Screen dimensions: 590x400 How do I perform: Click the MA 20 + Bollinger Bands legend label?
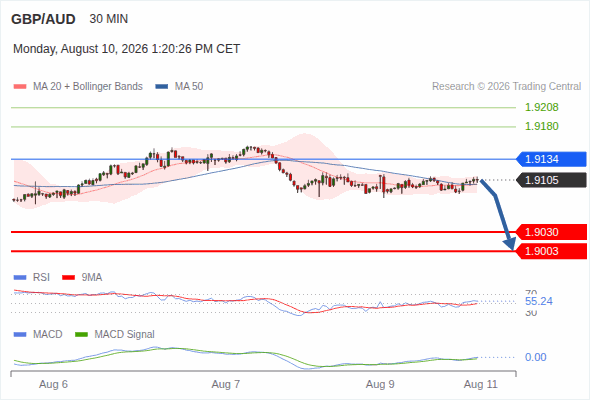tap(88, 87)
